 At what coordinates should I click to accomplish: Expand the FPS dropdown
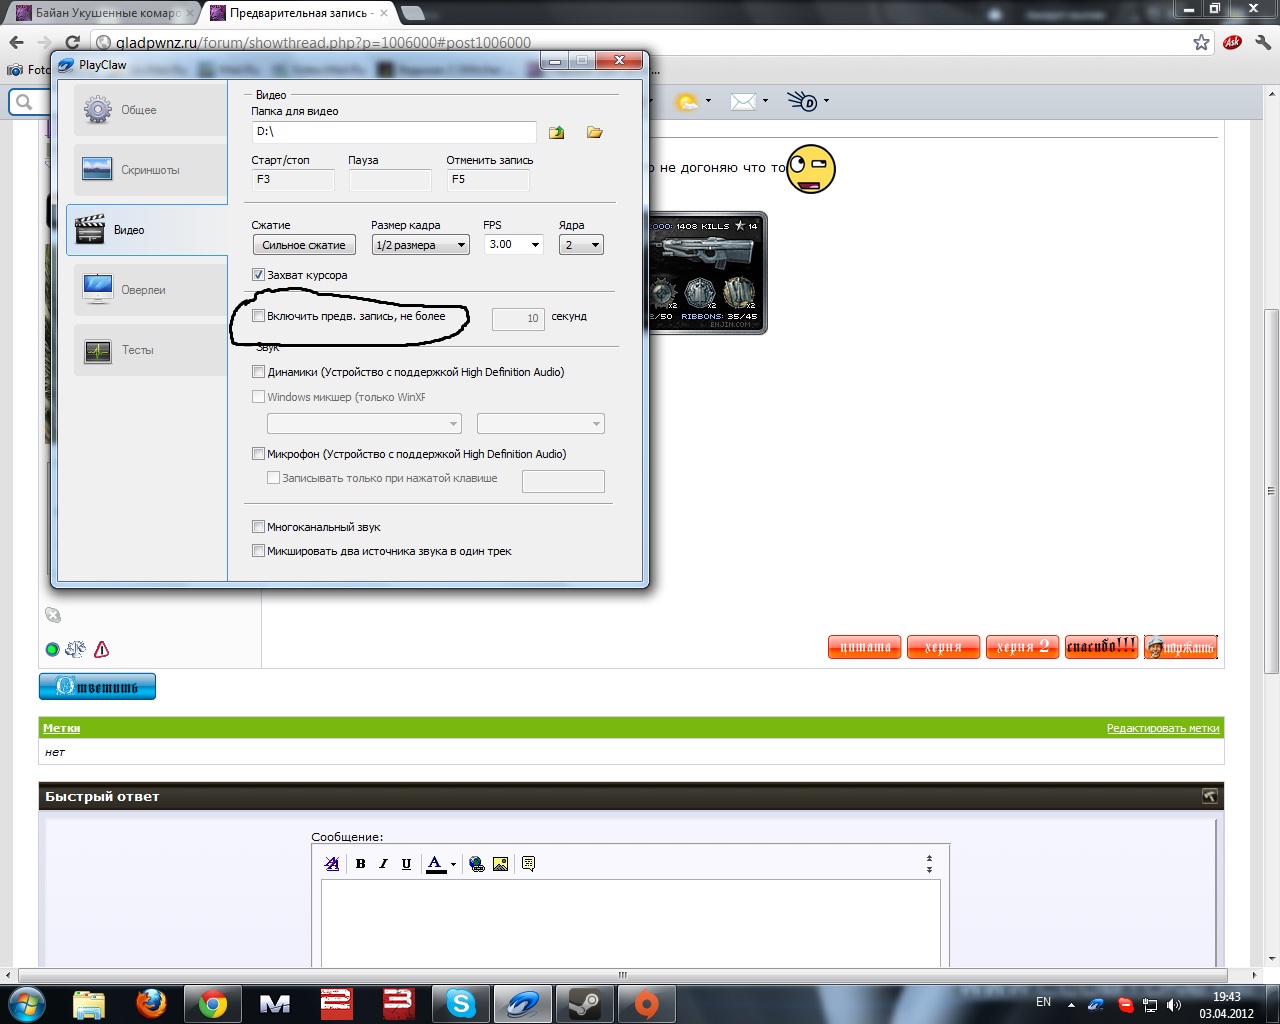pyautogui.click(x=514, y=245)
